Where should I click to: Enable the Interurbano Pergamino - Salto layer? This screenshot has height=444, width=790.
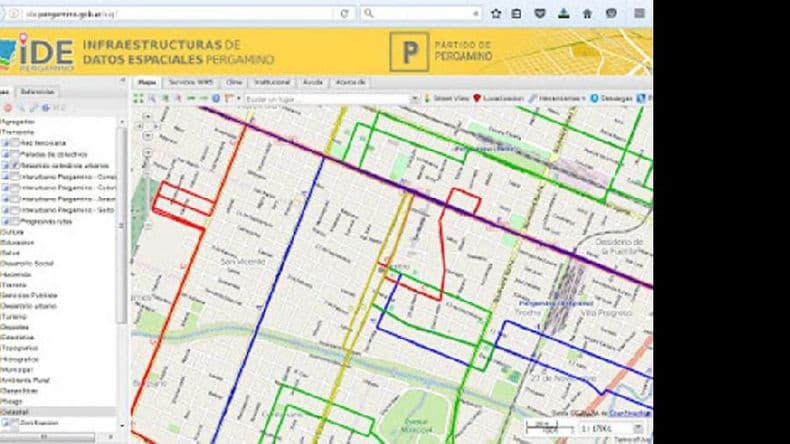click(15, 210)
